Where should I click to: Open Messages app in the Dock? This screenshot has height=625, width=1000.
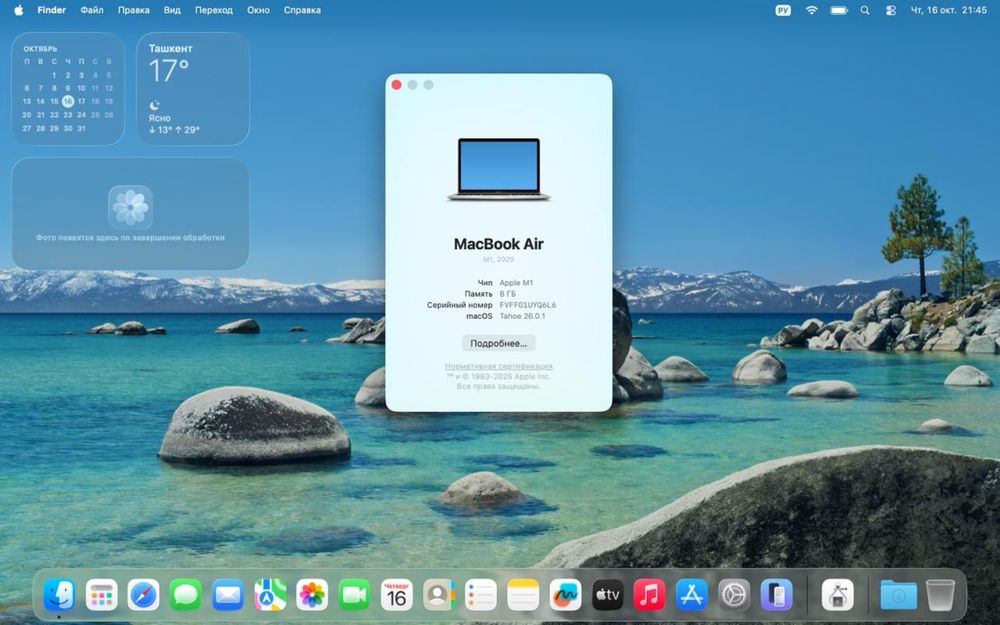tap(186, 595)
